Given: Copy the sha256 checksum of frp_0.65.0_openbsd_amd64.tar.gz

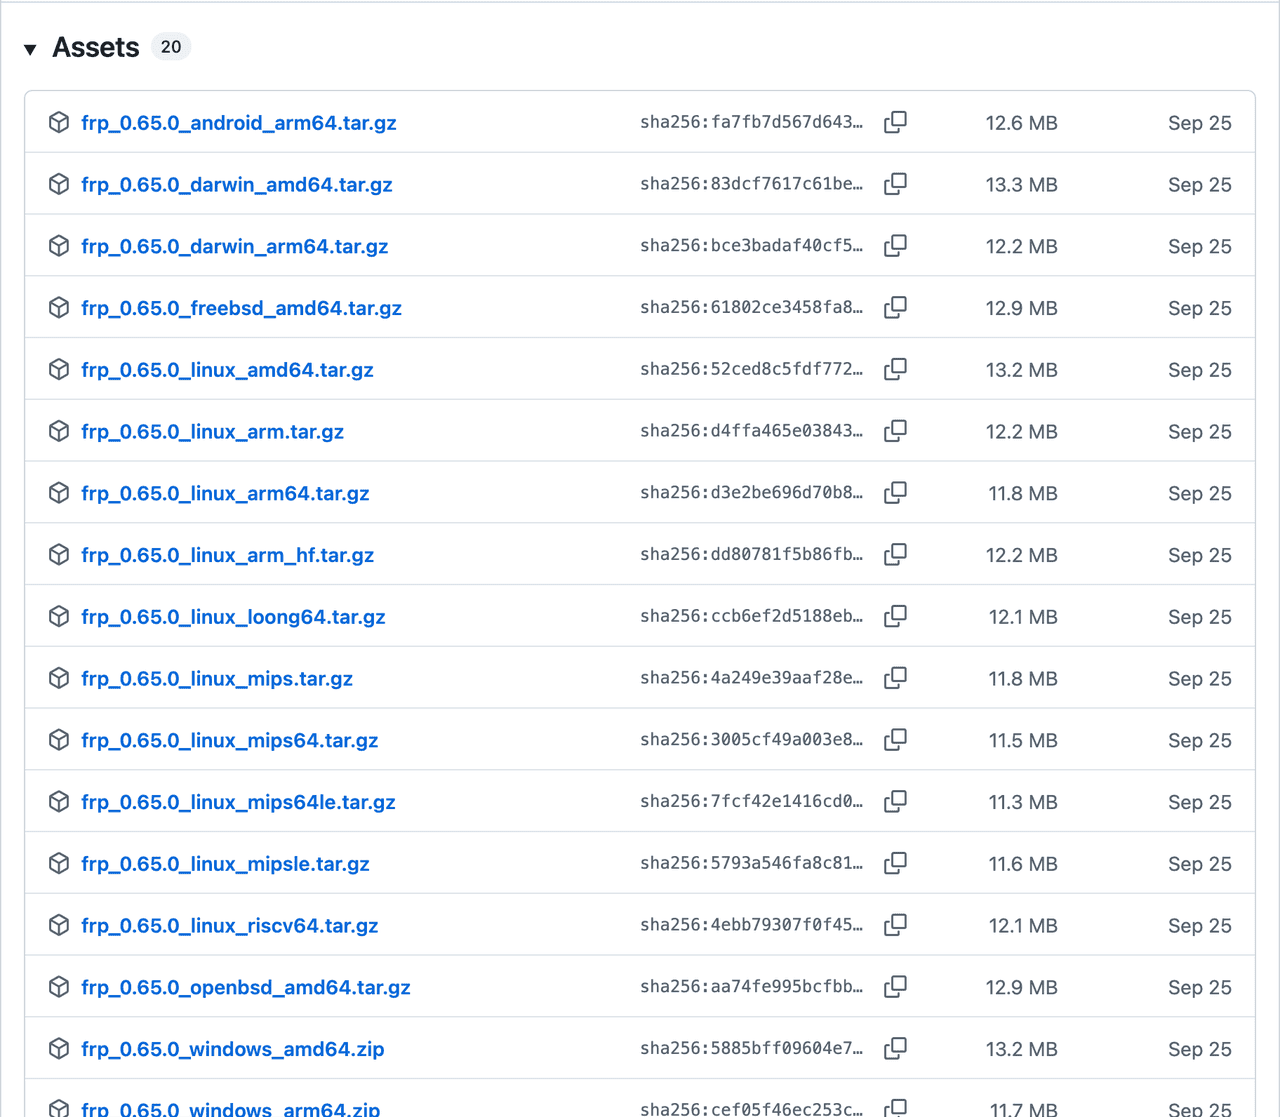Looking at the screenshot, I should [895, 986].
